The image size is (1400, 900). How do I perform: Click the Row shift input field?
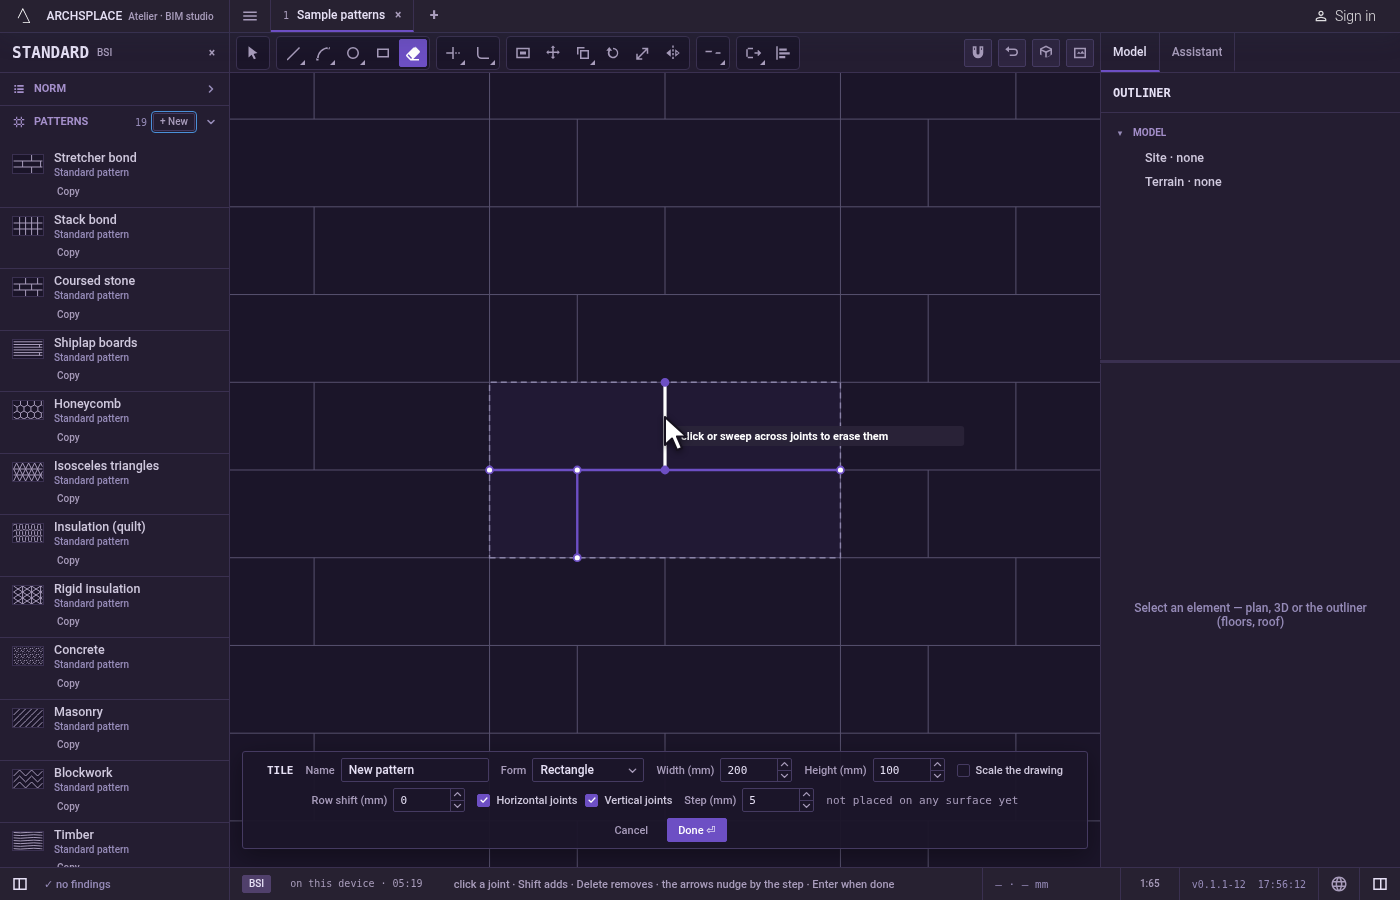(421, 800)
